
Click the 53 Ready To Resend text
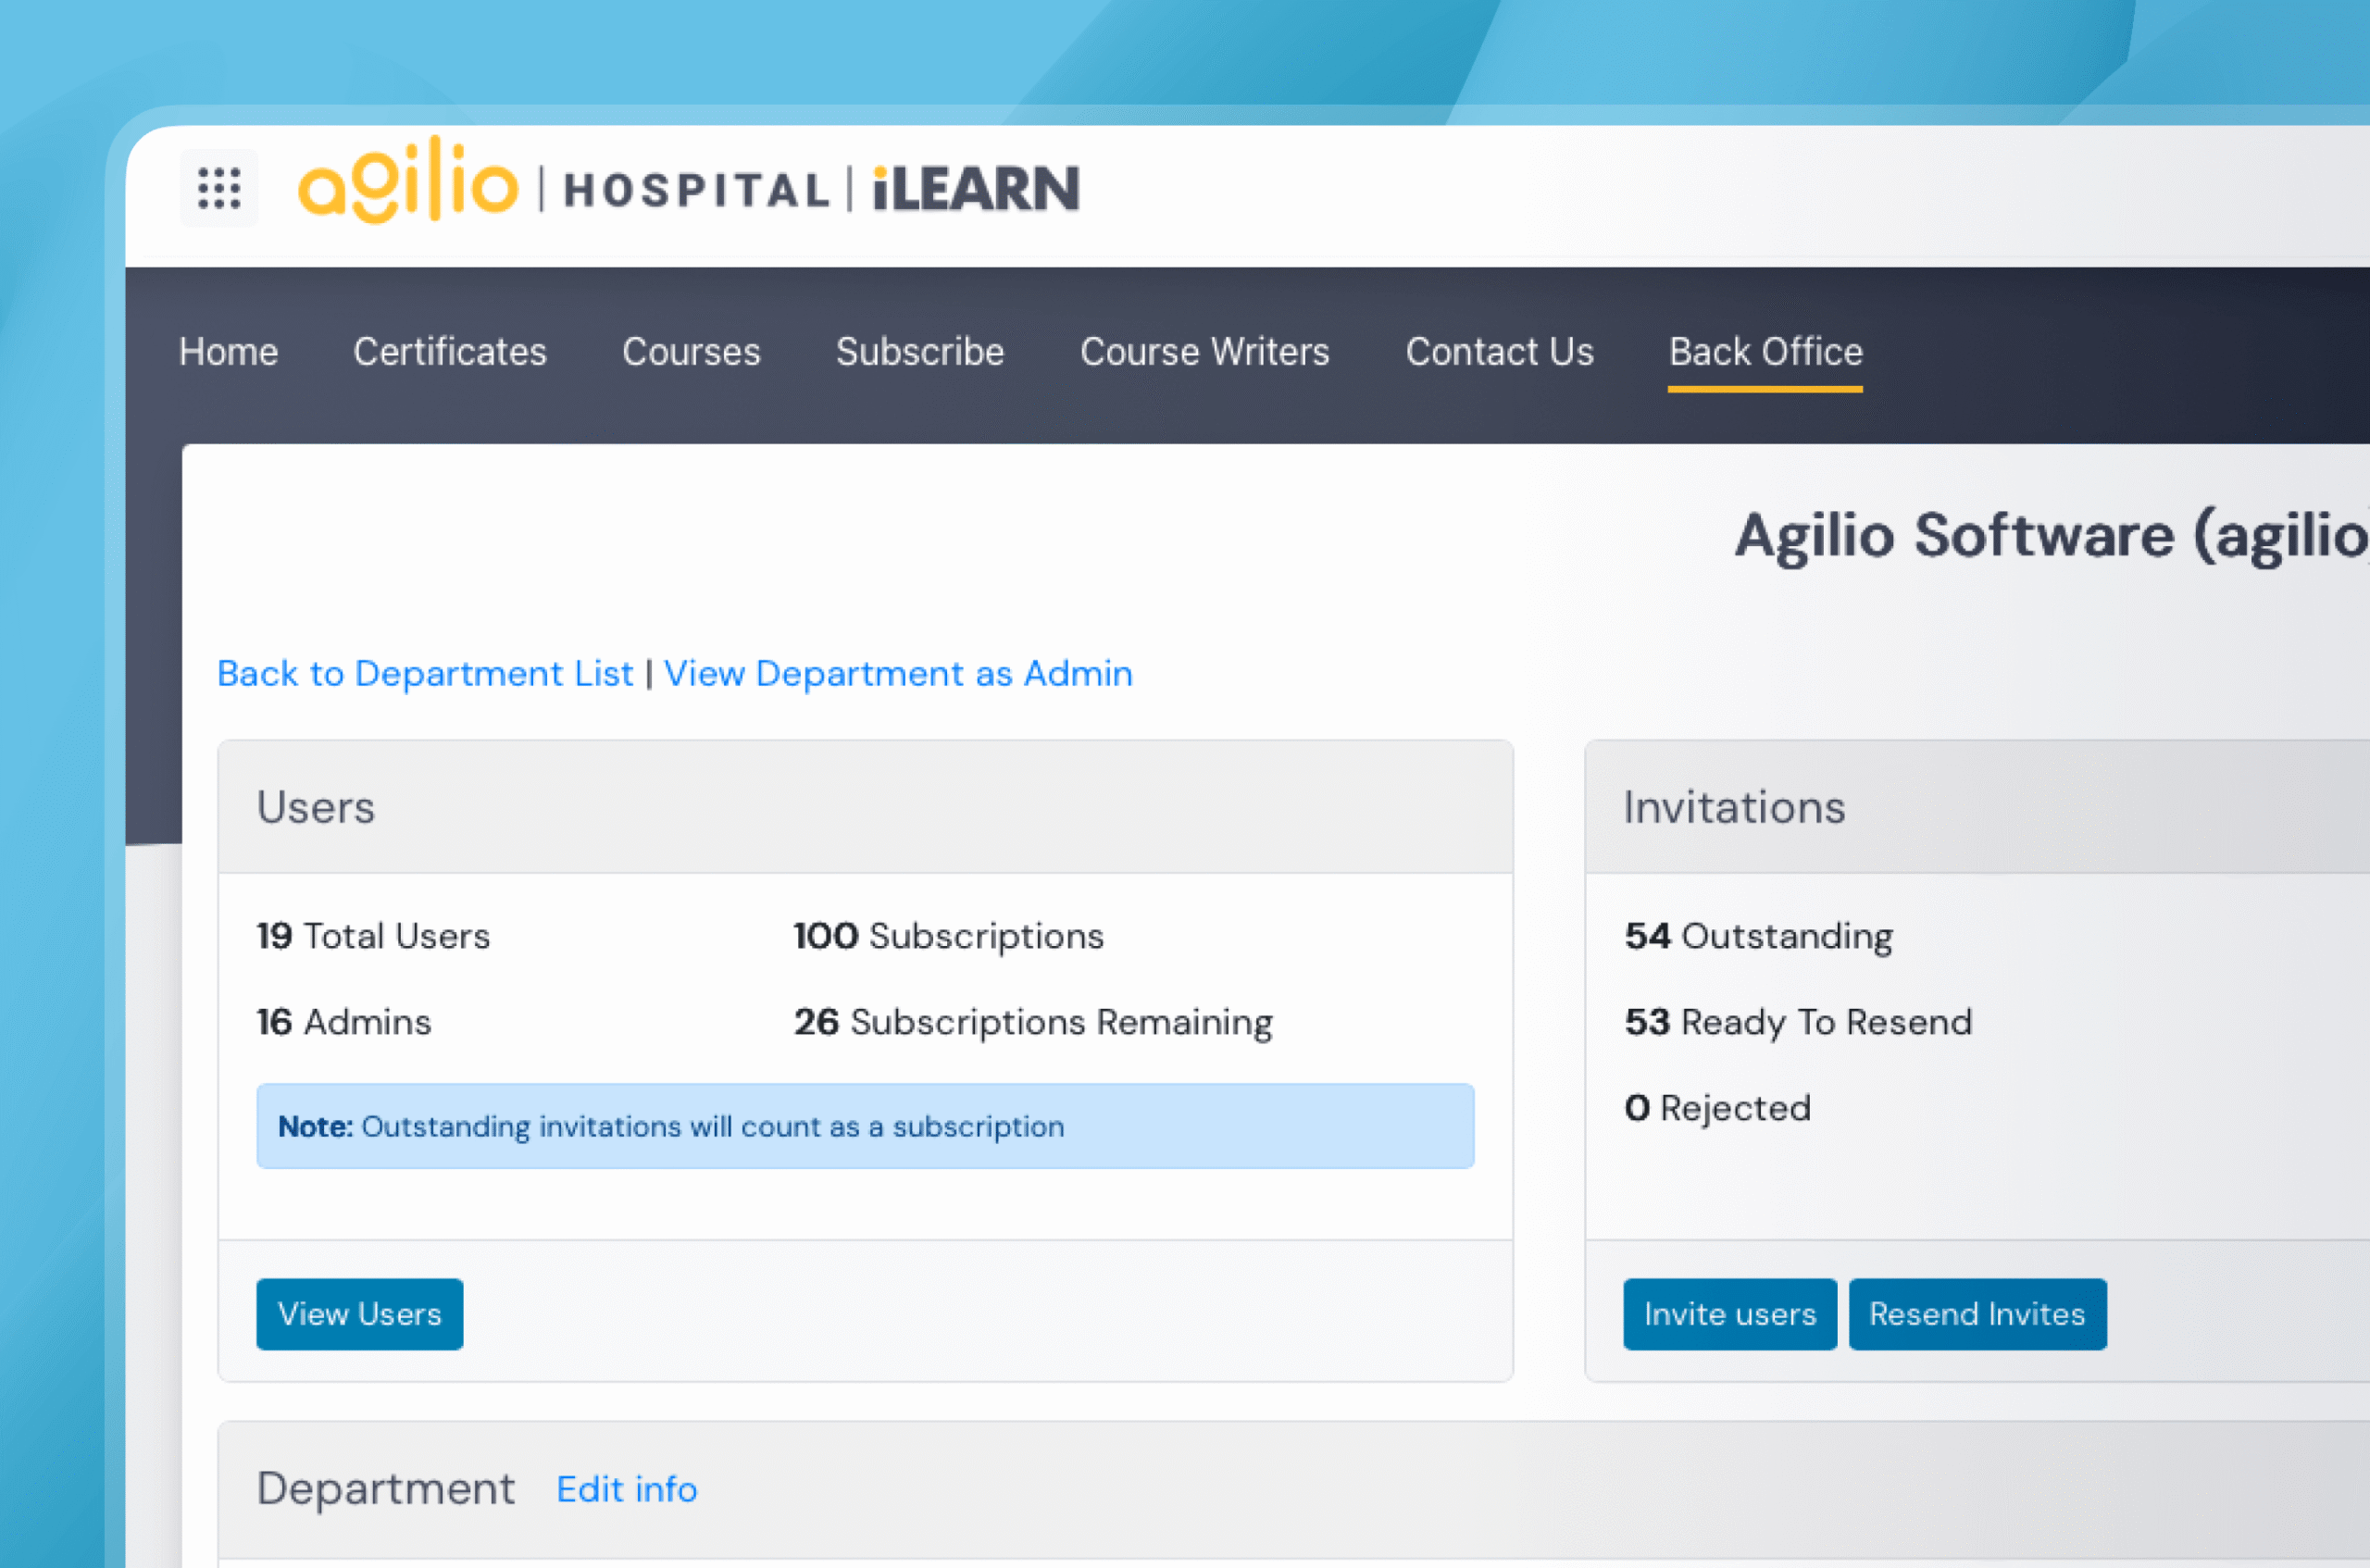click(x=1798, y=1022)
